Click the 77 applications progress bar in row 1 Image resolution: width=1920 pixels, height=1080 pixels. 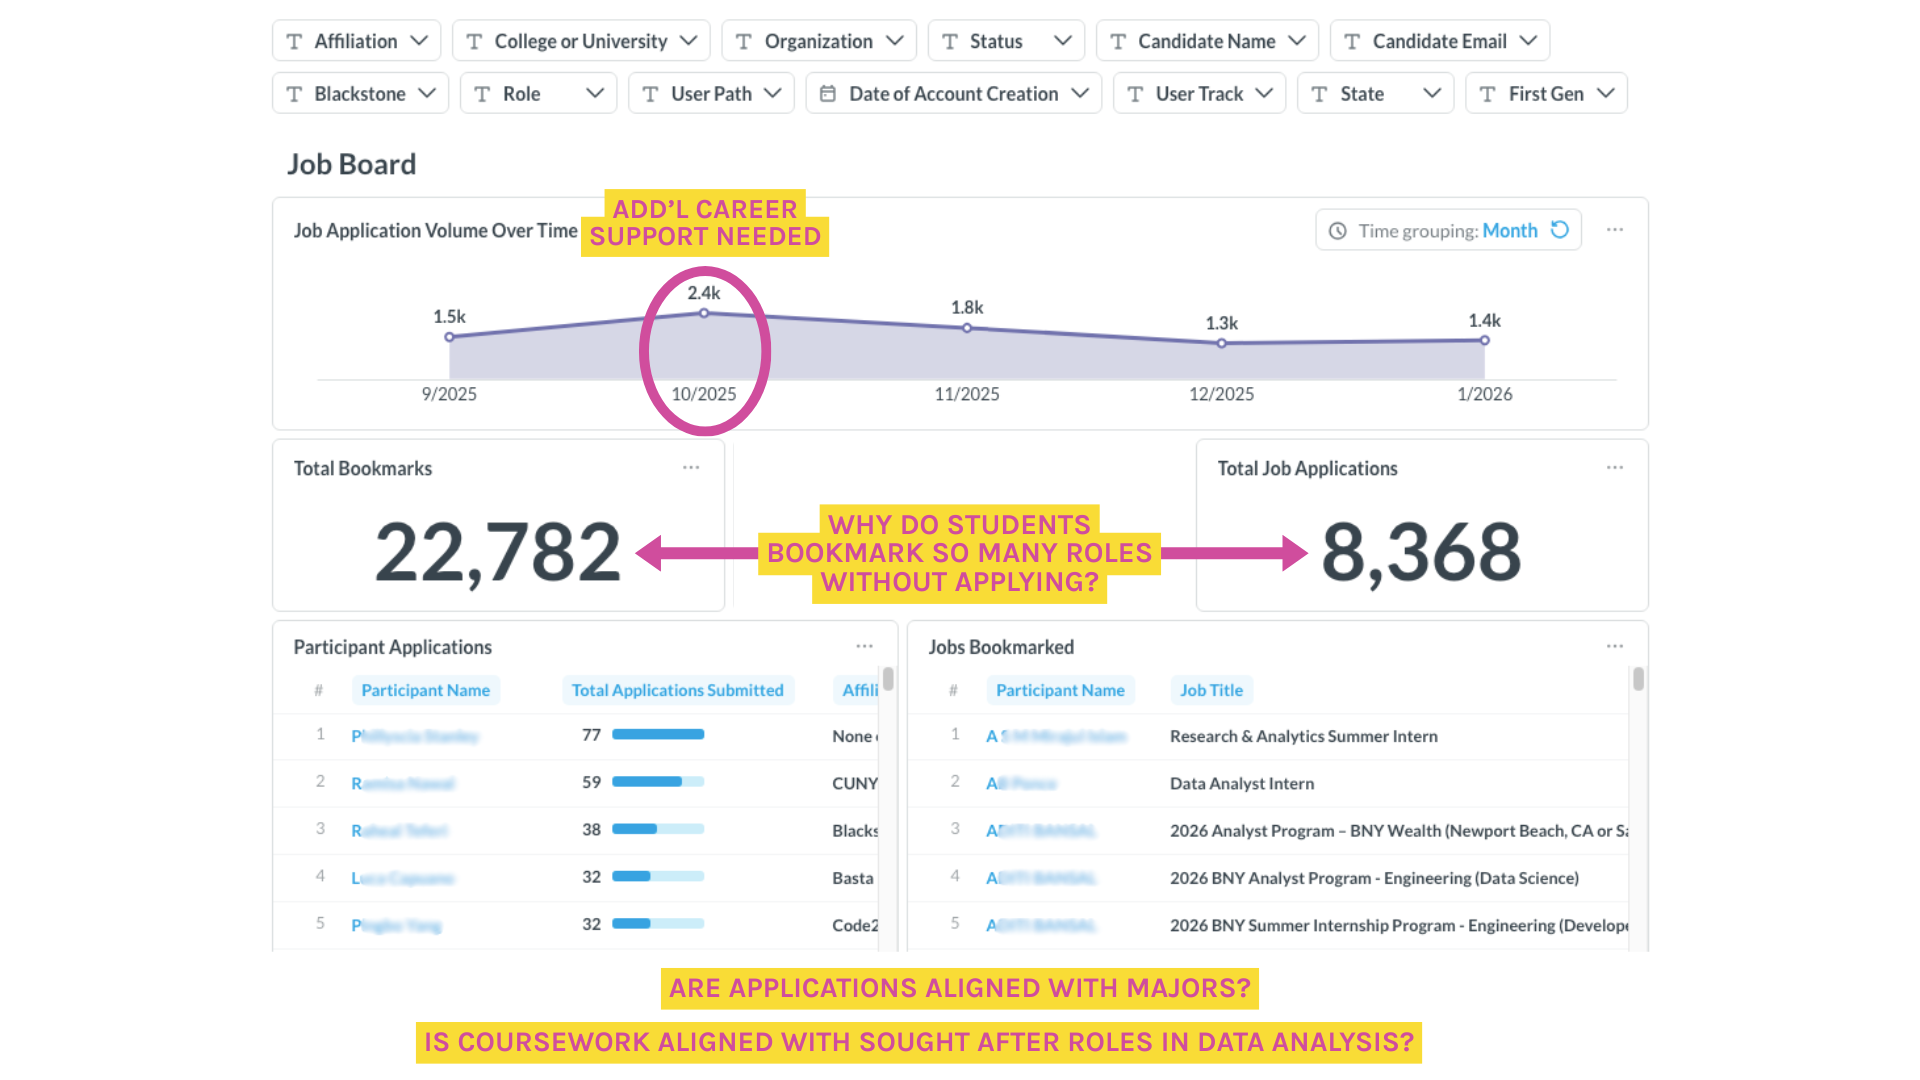tap(658, 735)
